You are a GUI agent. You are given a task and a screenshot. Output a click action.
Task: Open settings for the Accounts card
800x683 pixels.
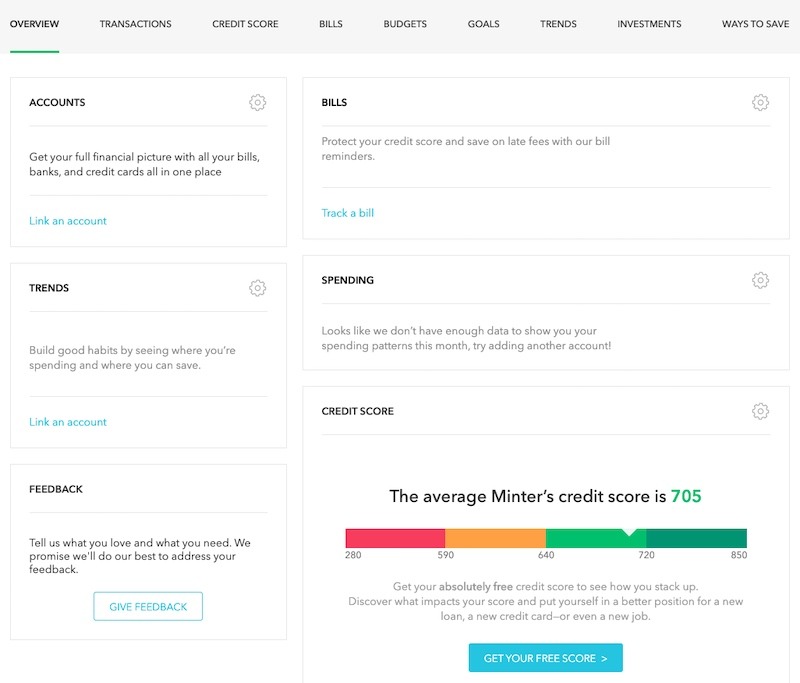pyautogui.click(x=260, y=101)
